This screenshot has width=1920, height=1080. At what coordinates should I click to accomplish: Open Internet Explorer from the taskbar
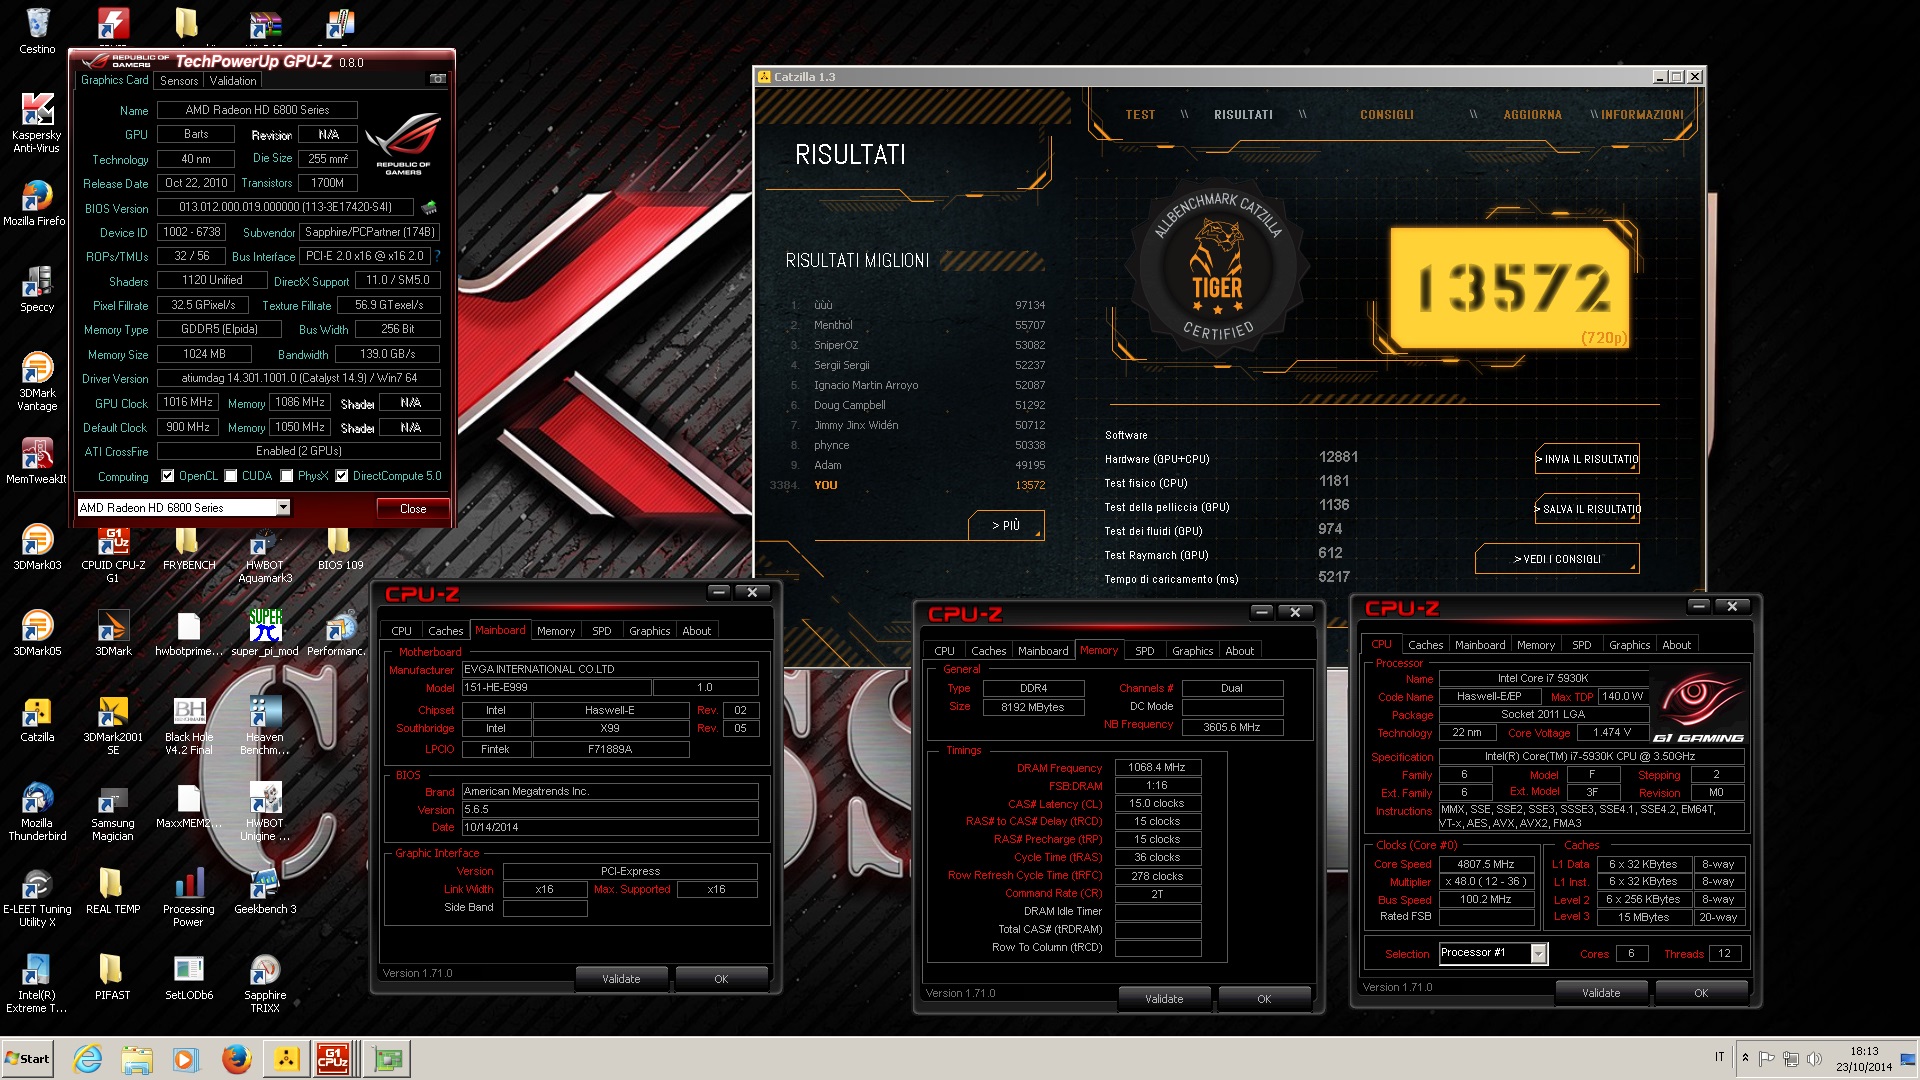88,1058
